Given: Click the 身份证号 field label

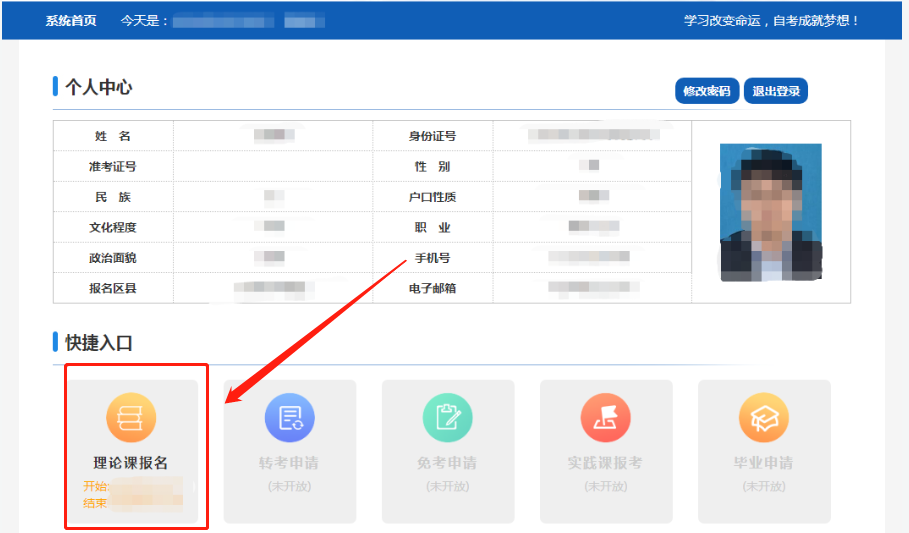Looking at the screenshot, I should [432, 136].
